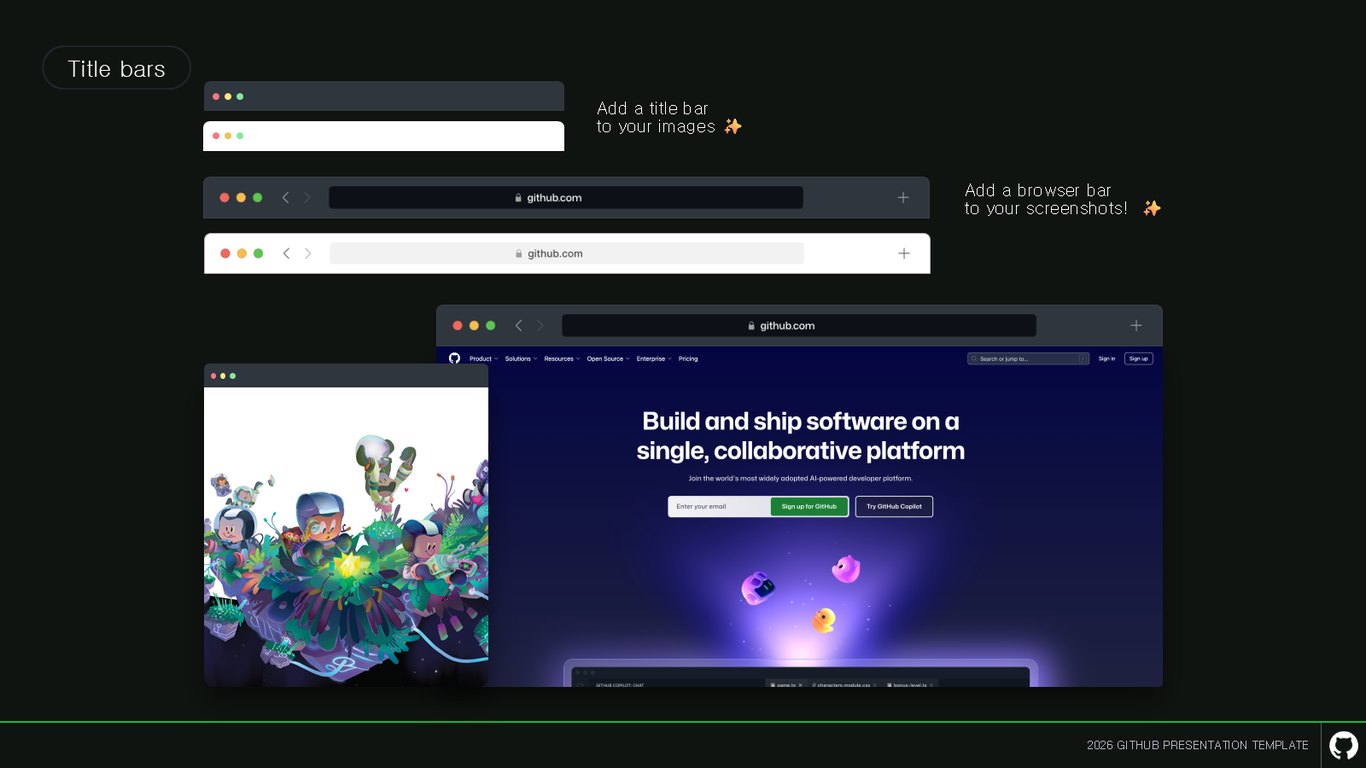The image size is (1366, 768).
Task: Select the astronaut illustration image
Action: (346, 536)
